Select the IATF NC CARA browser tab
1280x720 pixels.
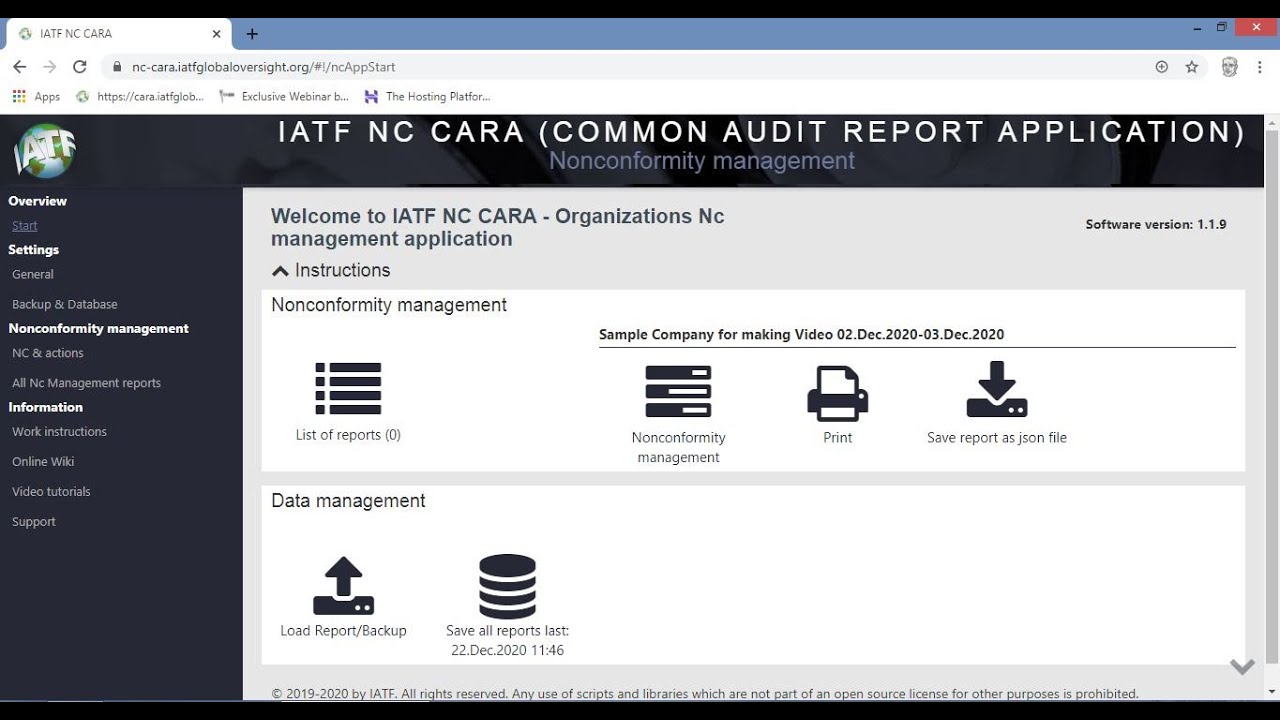[x=118, y=34]
